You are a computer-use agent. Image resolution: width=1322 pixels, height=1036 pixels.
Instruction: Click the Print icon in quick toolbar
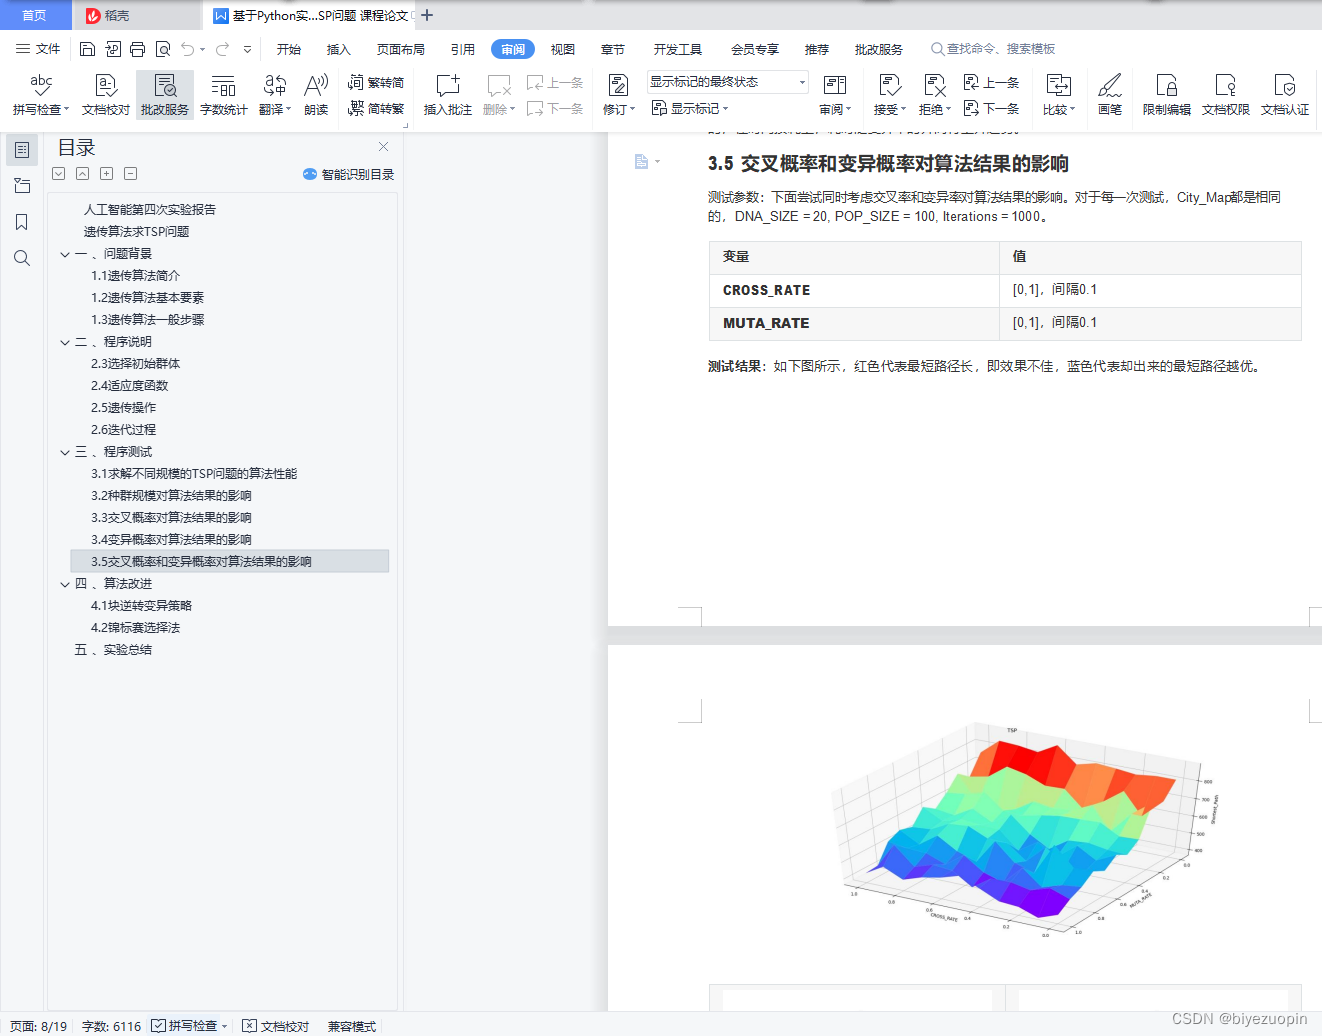(x=137, y=49)
